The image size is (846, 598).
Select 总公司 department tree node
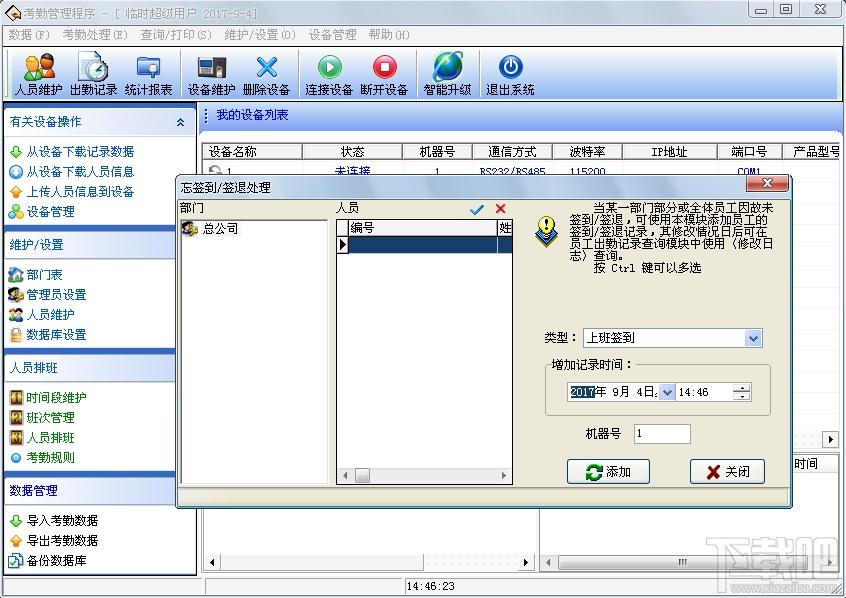point(220,229)
